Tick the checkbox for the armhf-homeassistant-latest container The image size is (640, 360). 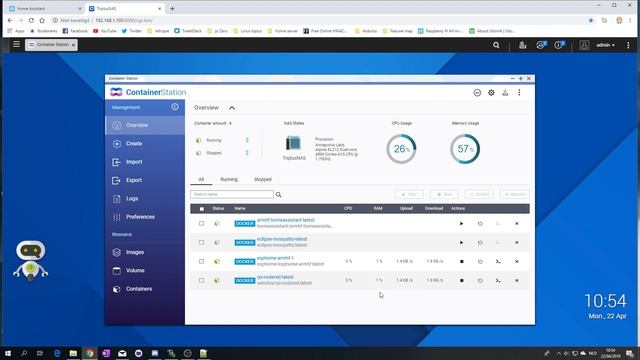pyautogui.click(x=201, y=224)
